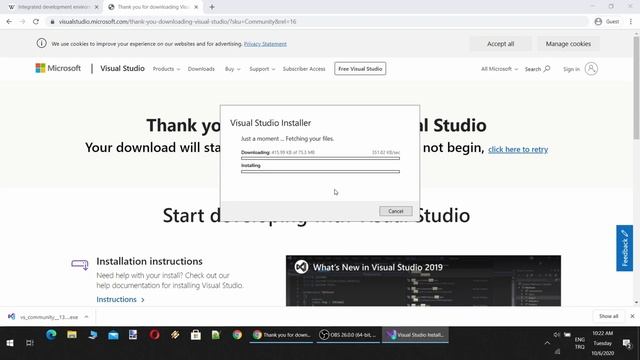Open File Explorer from the taskbar
The image size is (640, 360).
pos(72,335)
